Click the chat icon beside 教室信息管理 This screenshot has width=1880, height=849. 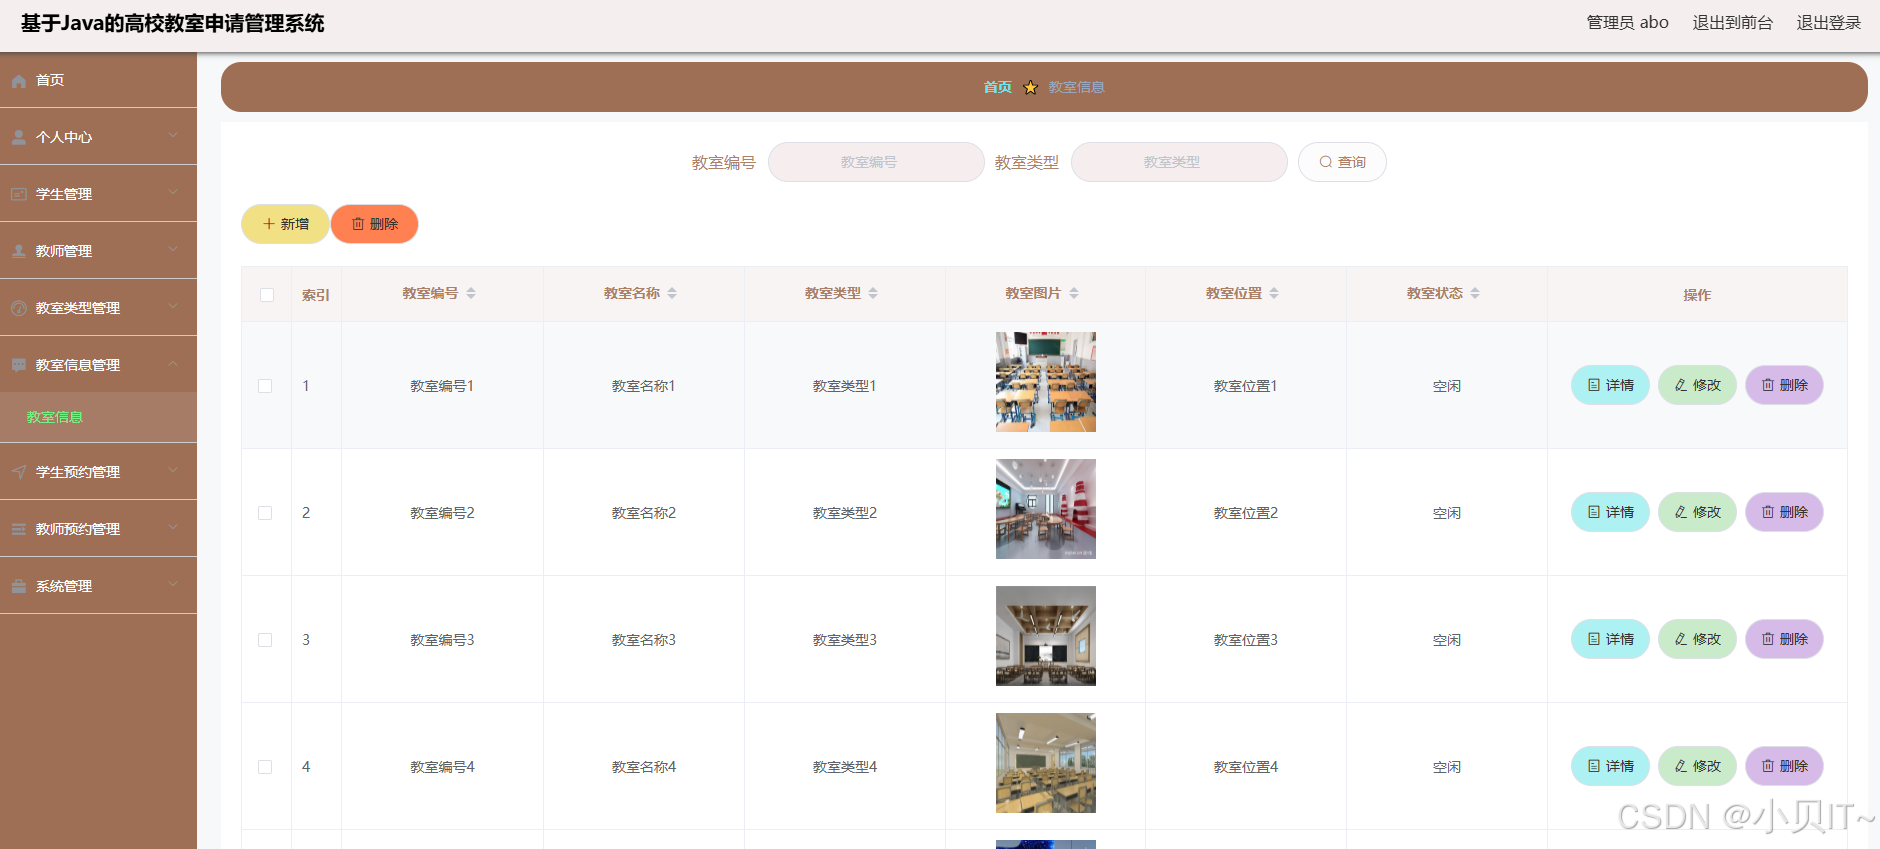coord(19,366)
